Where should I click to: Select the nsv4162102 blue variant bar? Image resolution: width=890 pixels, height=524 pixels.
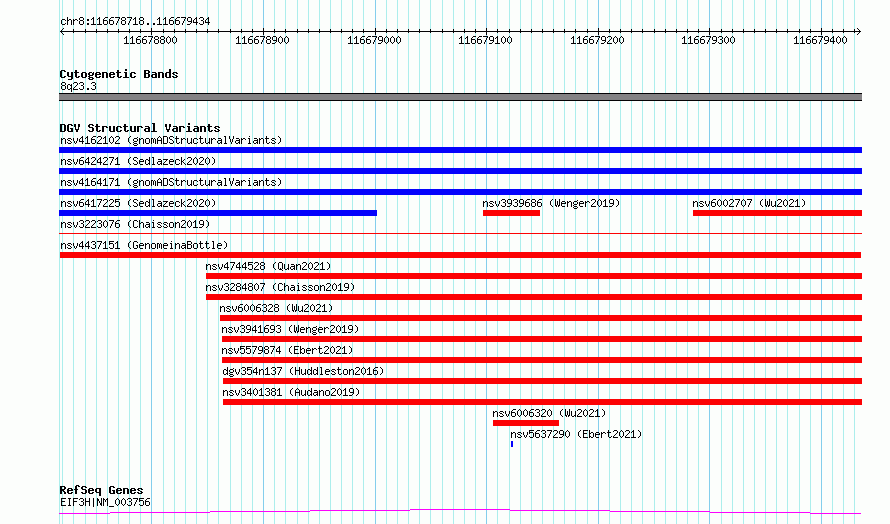click(x=460, y=150)
